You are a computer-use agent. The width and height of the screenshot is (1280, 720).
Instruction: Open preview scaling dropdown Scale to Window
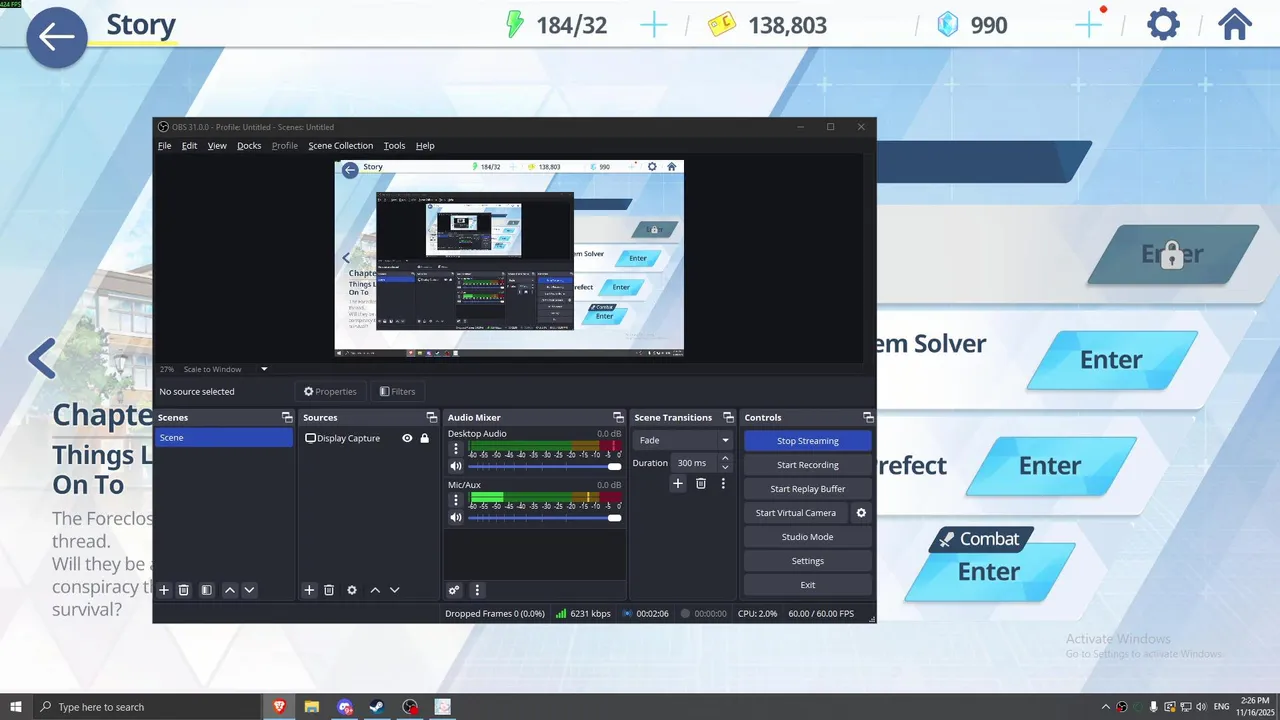pos(226,369)
